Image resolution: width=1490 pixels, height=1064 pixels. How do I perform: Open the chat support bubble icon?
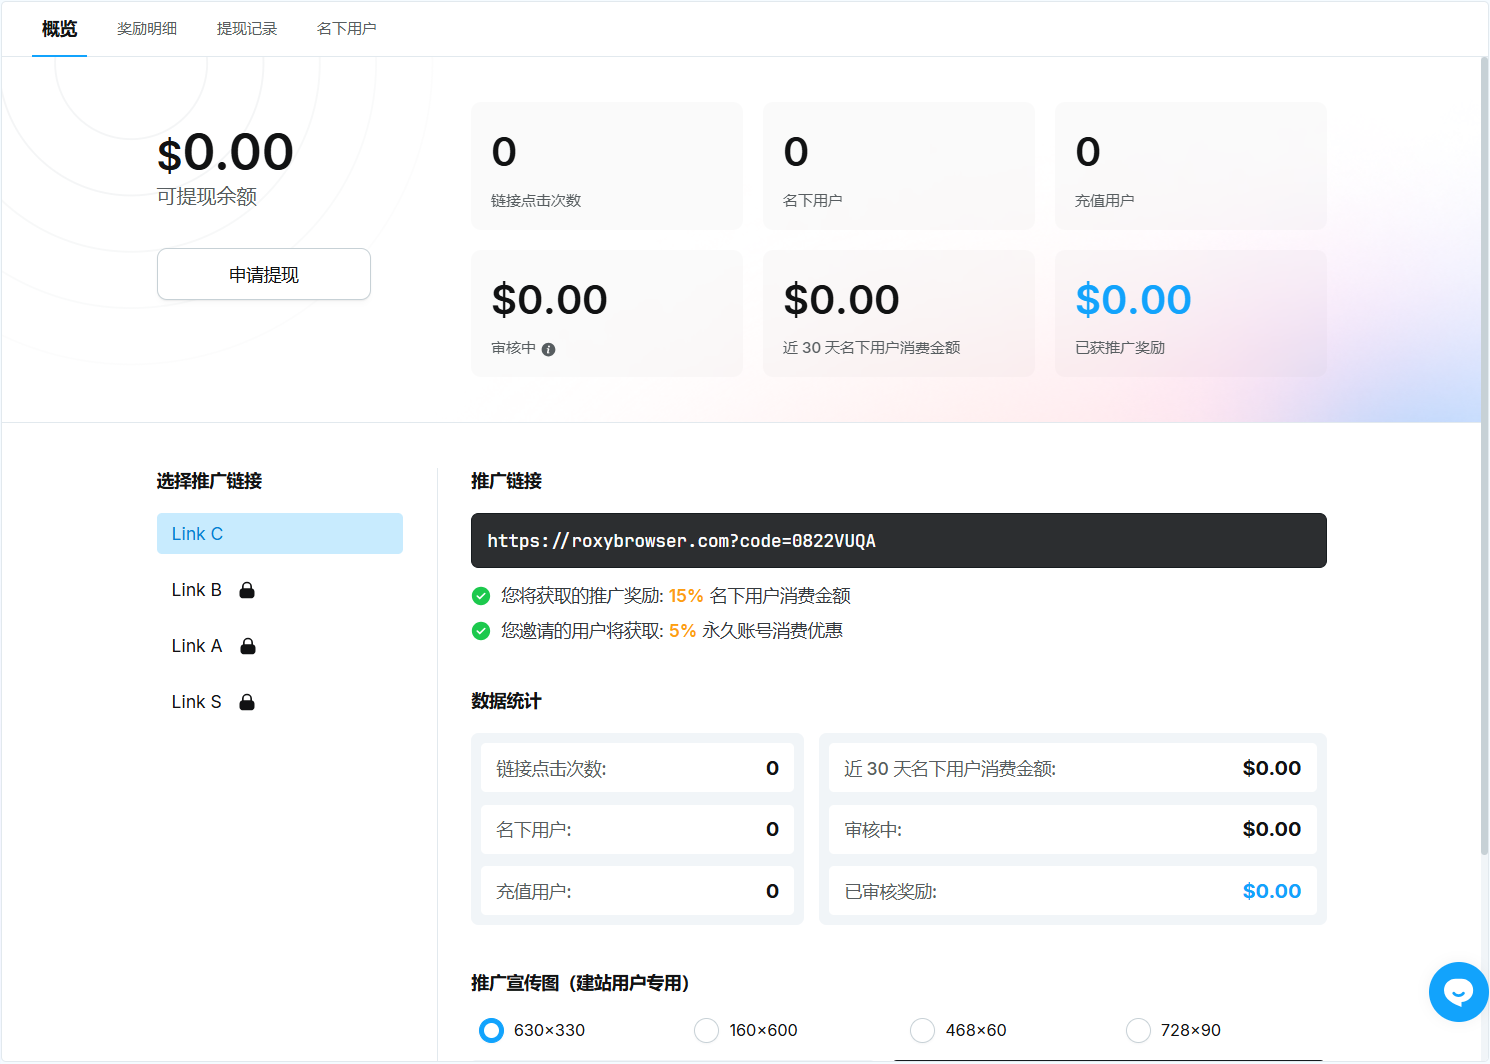pyautogui.click(x=1458, y=992)
